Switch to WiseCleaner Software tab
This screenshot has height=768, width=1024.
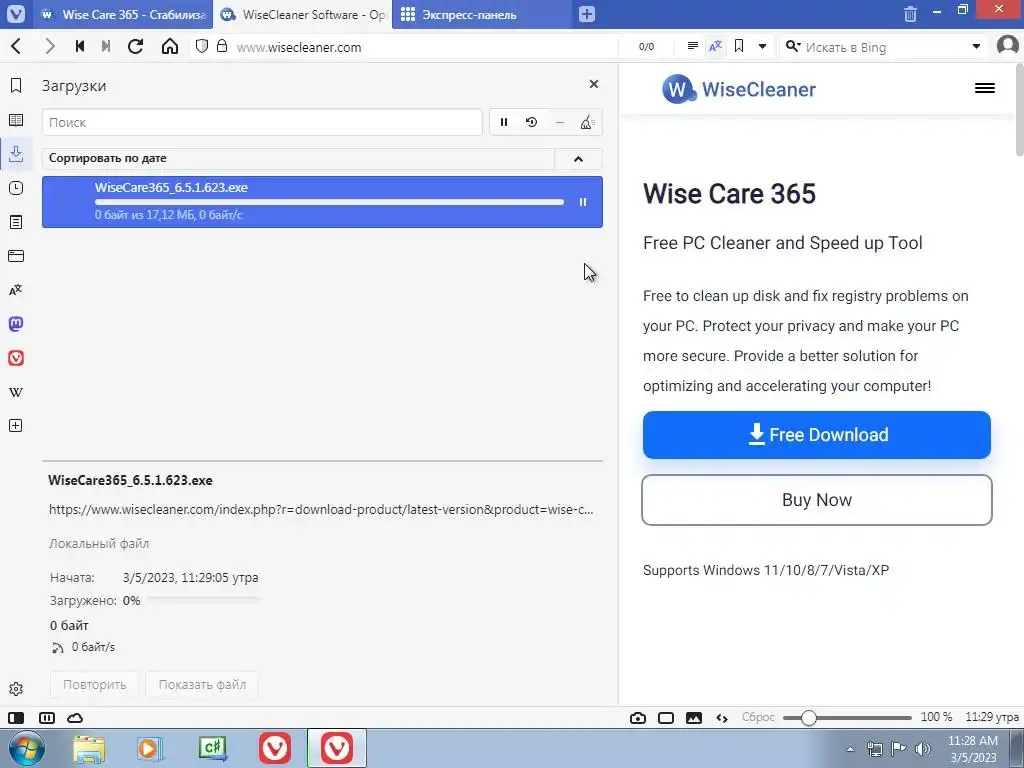tap(302, 14)
